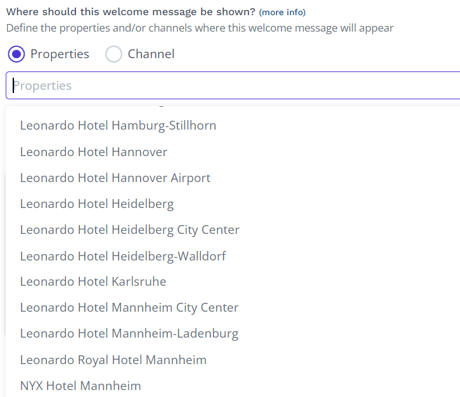Screen dimensions: 460x397
Task: Select Leonardo Hotel Heidelberg entry
Action: 233,204
